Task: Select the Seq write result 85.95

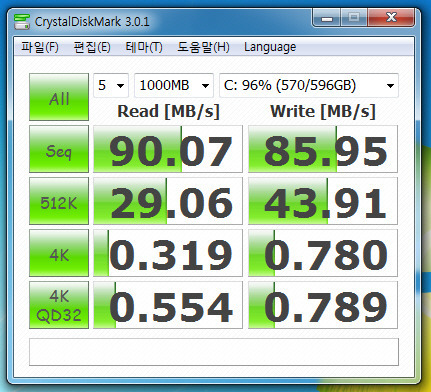Action: pos(323,149)
